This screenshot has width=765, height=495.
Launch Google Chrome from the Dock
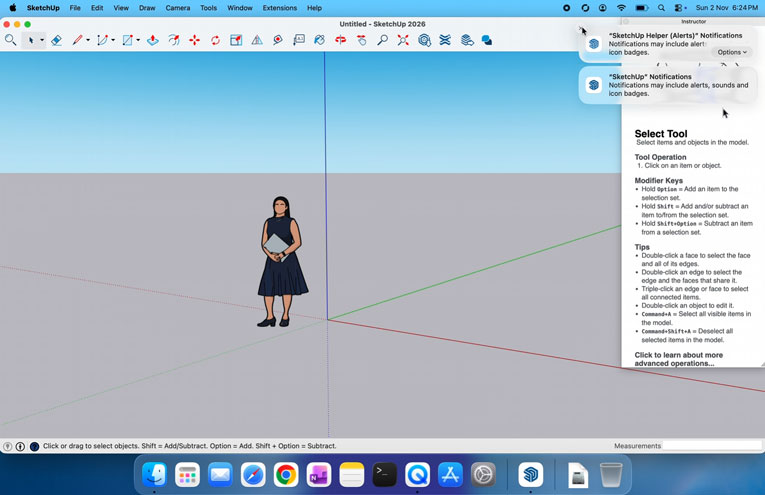point(286,475)
